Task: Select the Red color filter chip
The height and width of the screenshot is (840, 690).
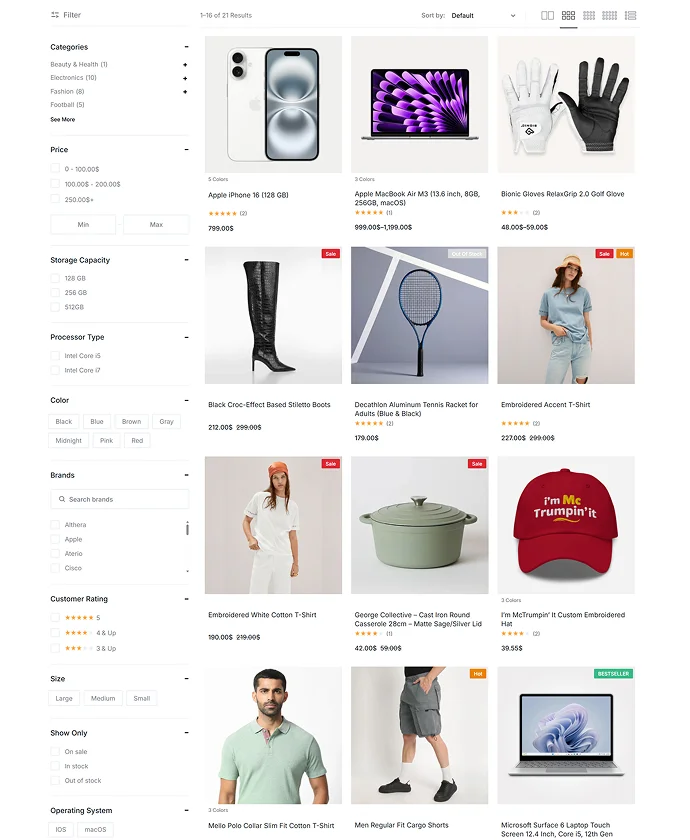Action: click(137, 440)
